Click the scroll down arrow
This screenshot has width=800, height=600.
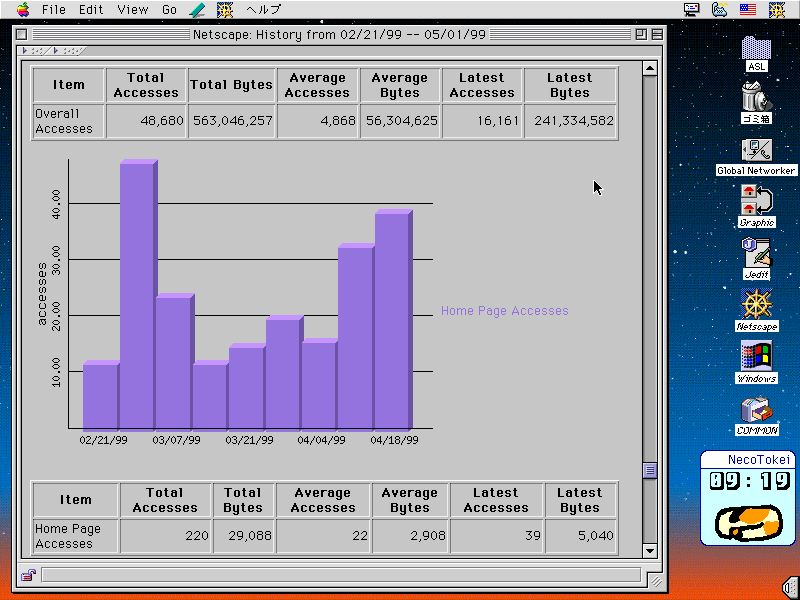[649, 551]
